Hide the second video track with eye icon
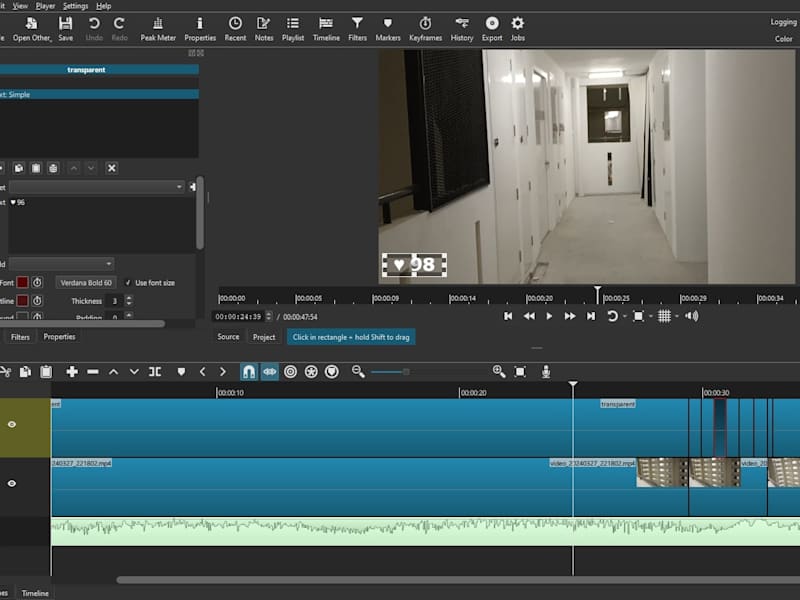Viewport: 800px width, 600px height. pyautogui.click(x=12, y=484)
